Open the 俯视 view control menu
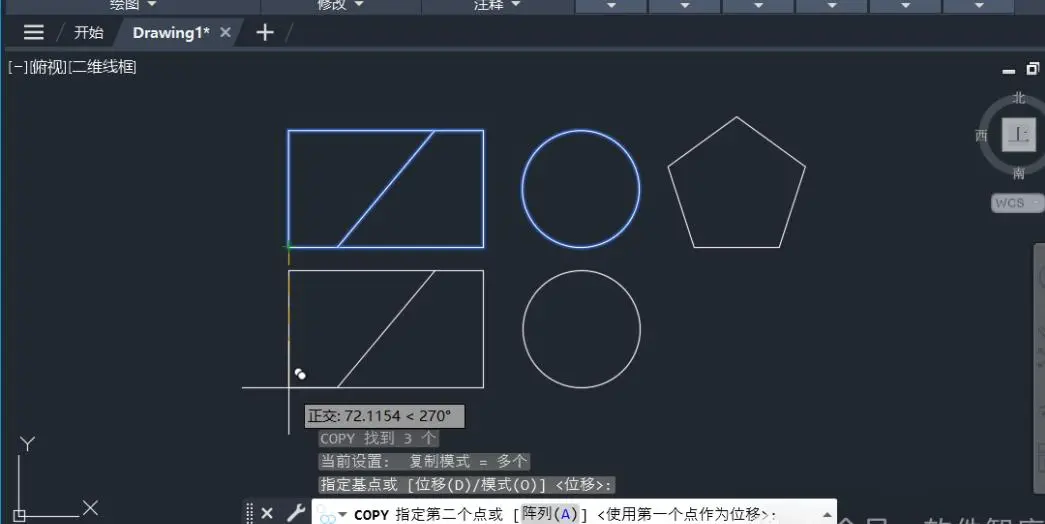 tap(49, 67)
